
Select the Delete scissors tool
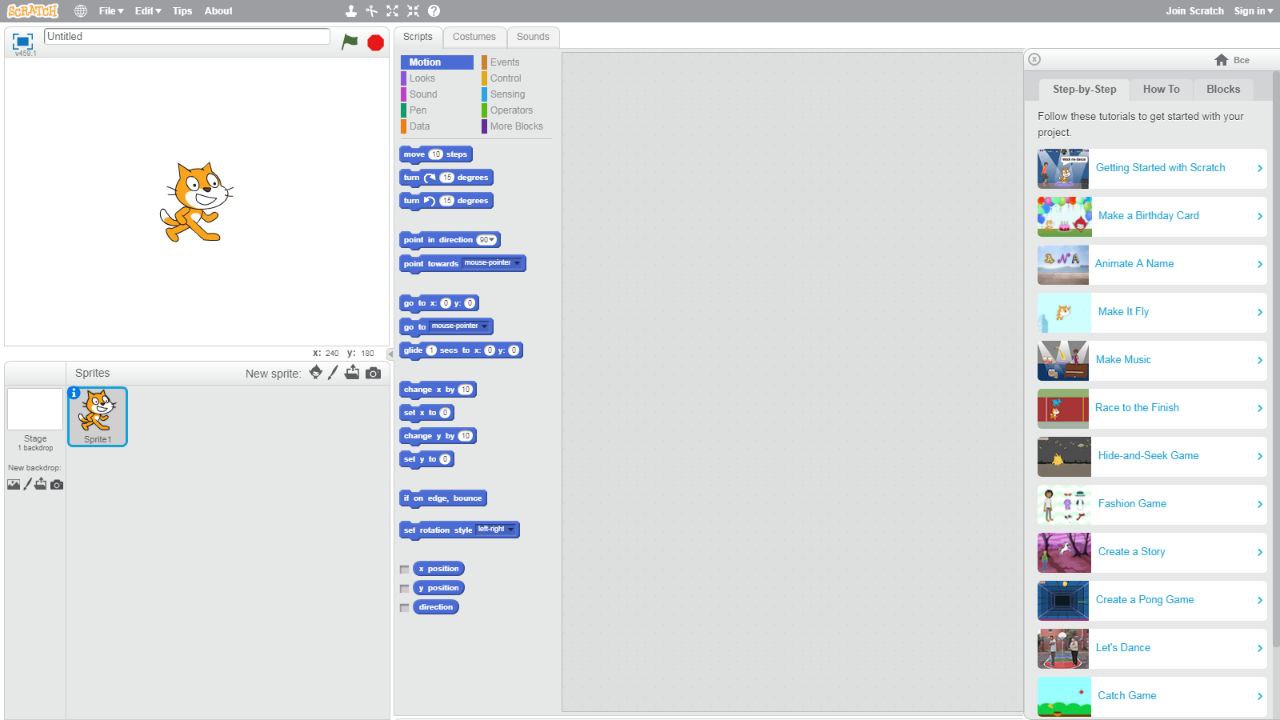tap(371, 11)
